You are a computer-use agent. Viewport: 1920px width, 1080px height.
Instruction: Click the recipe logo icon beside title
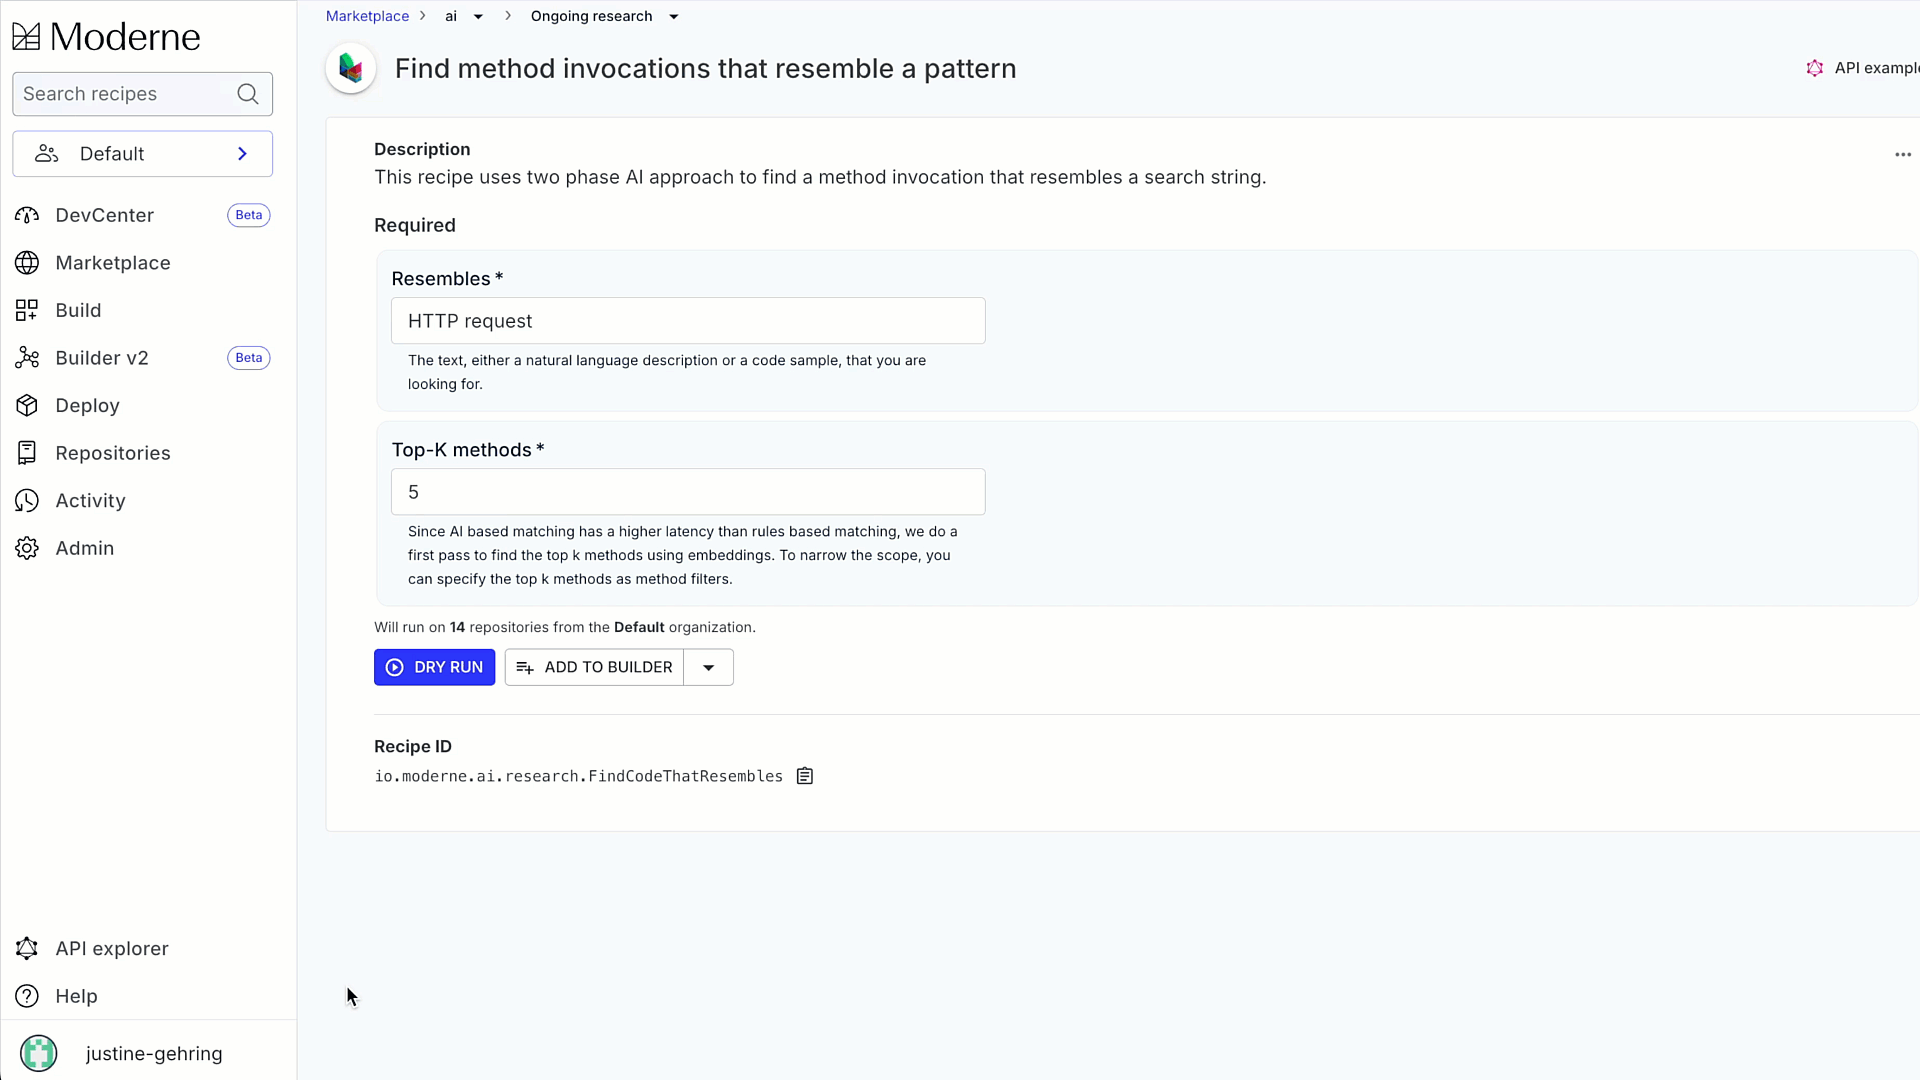point(351,68)
